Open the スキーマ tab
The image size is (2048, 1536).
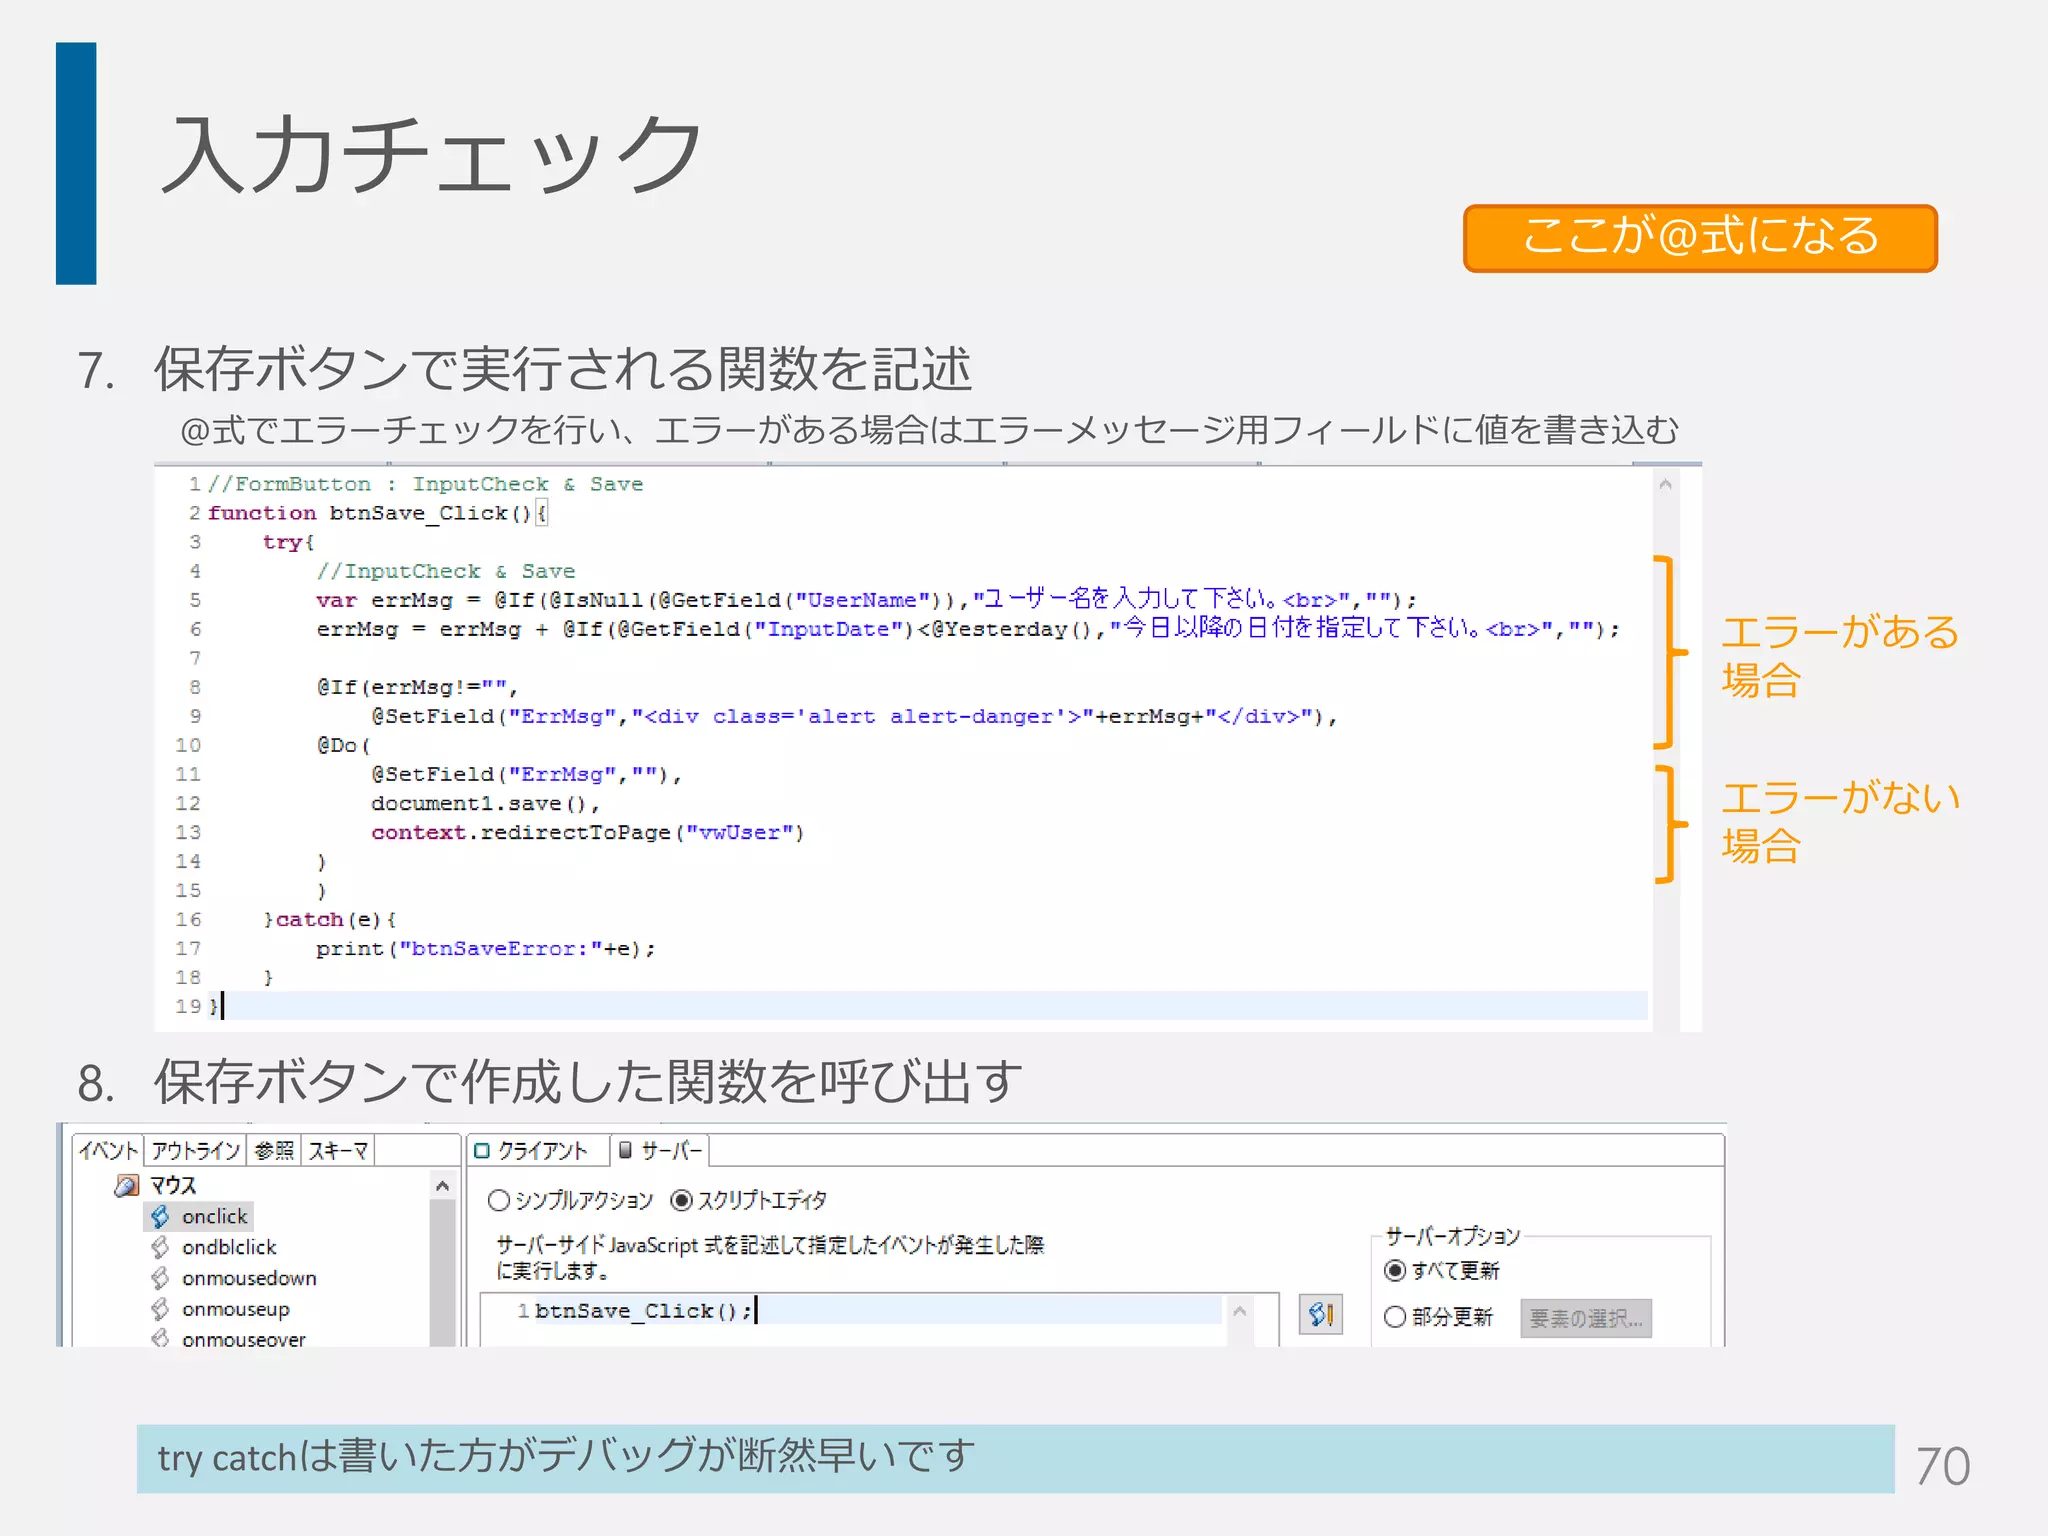coord(338,1151)
